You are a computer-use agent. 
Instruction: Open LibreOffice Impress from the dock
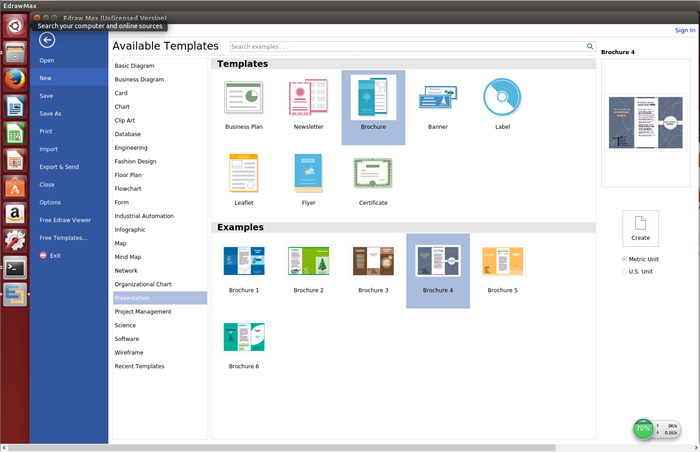pyautogui.click(x=15, y=160)
